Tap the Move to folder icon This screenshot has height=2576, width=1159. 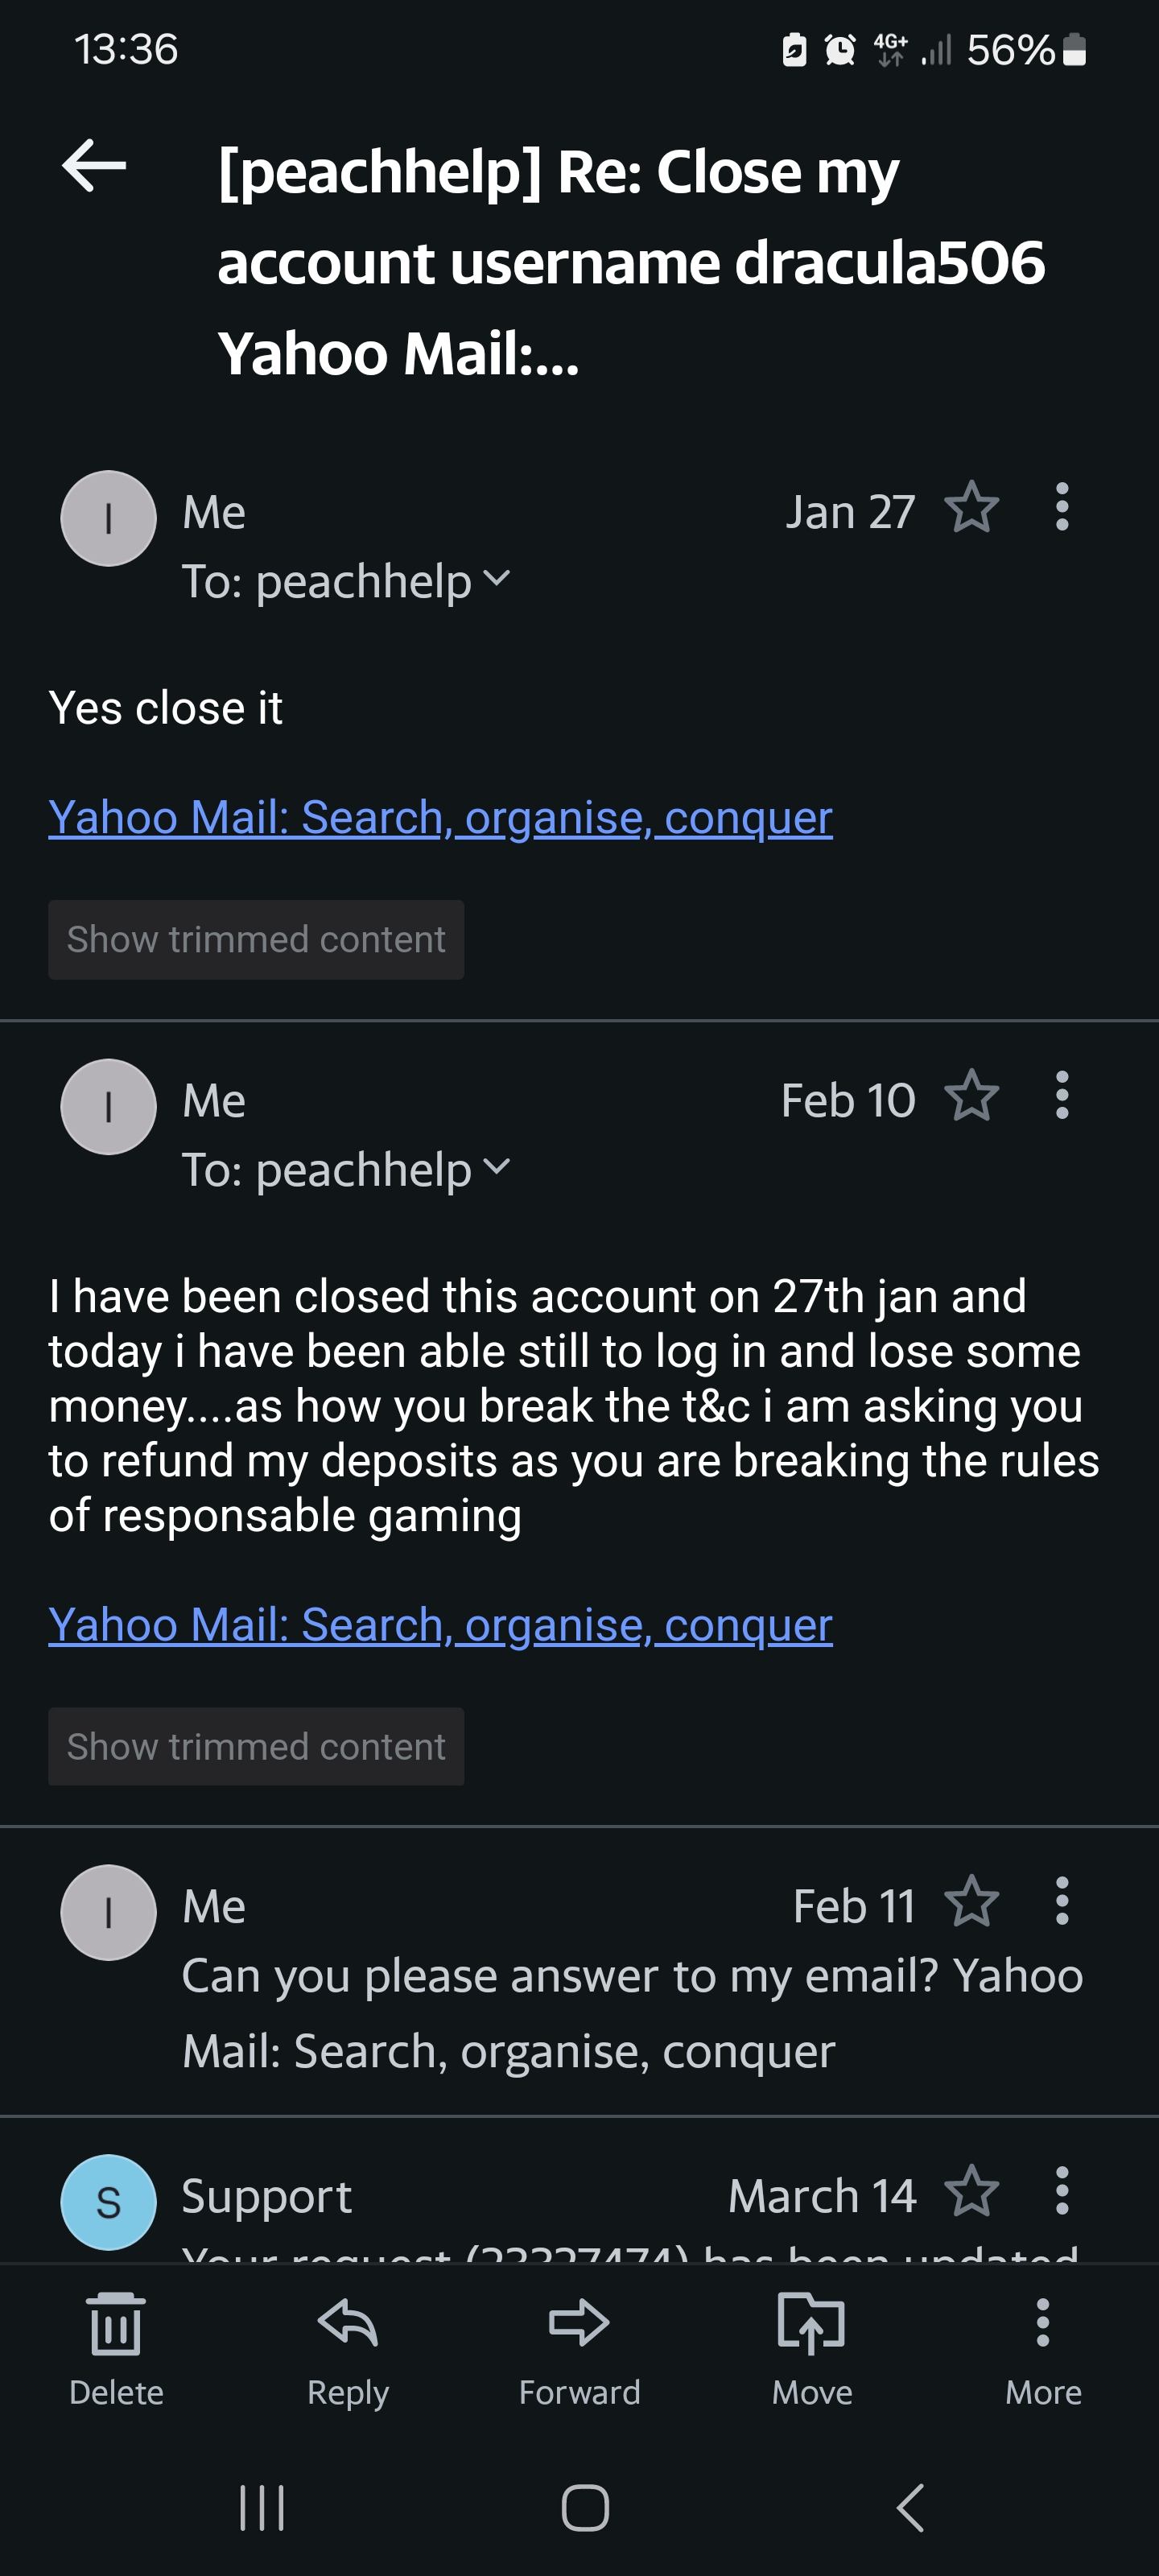click(811, 2324)
